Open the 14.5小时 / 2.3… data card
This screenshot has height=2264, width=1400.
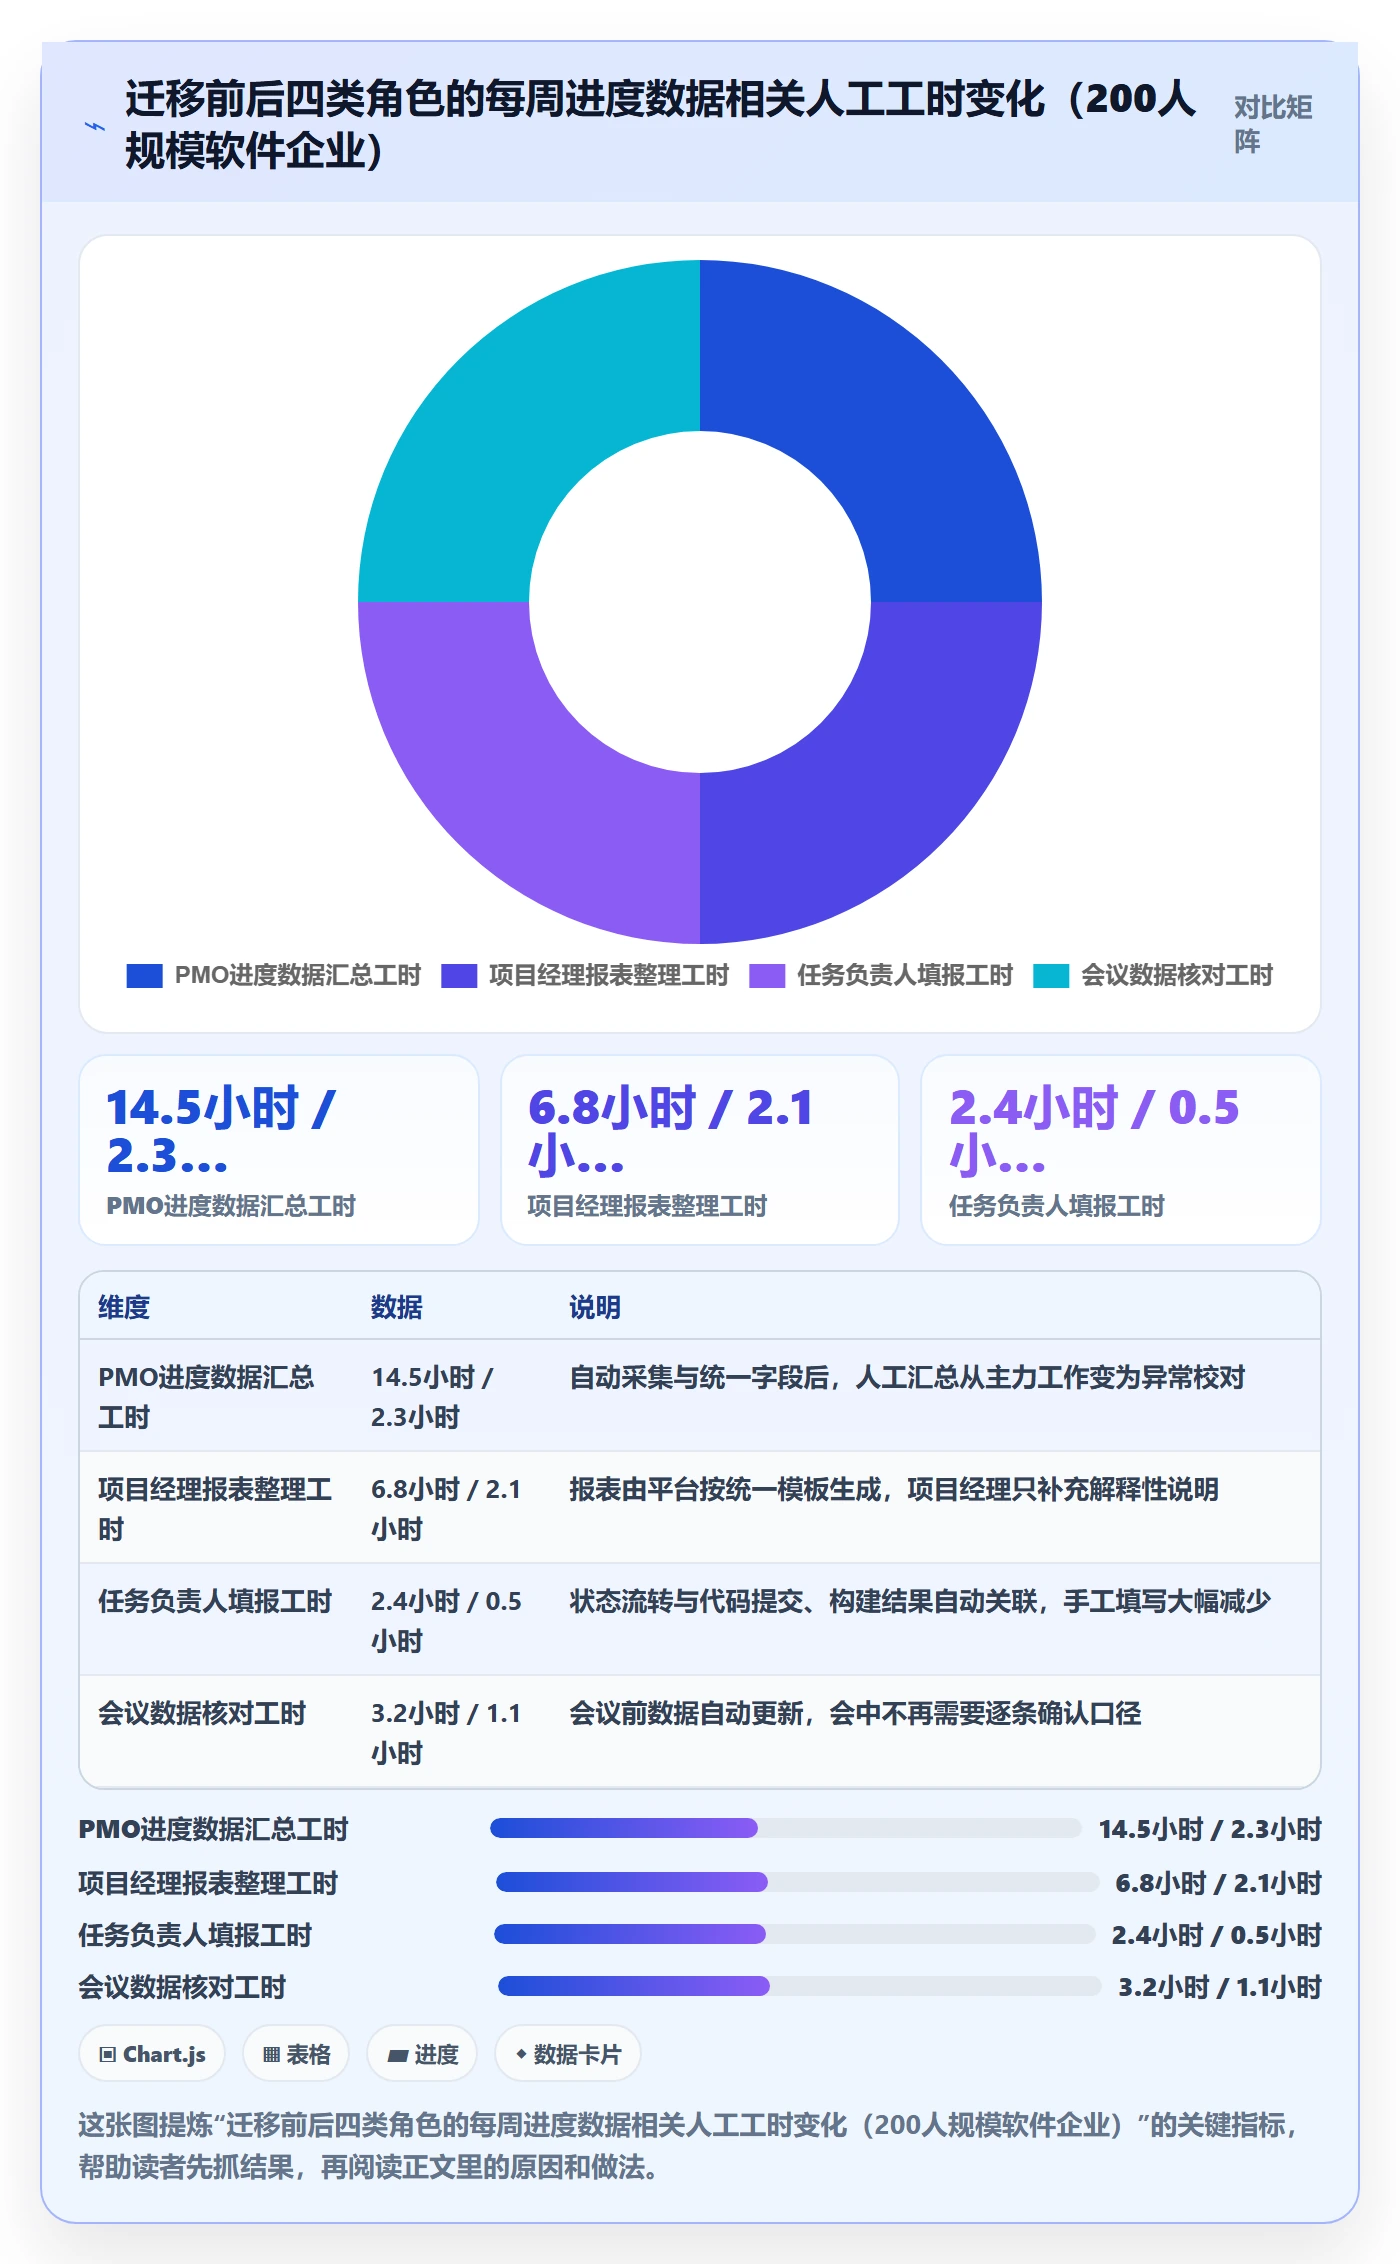[x=279, y=1150]
